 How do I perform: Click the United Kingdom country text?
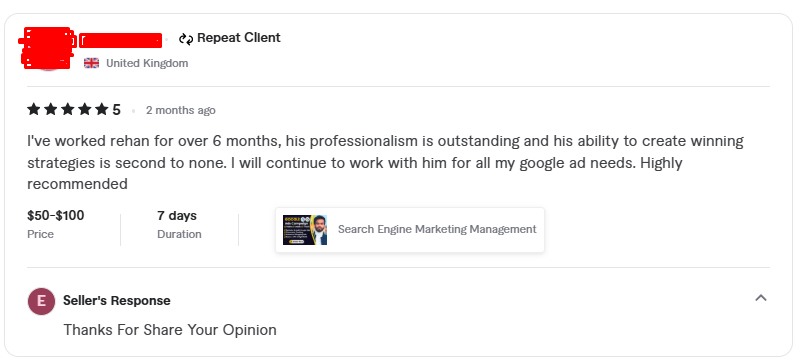point(147,63)
